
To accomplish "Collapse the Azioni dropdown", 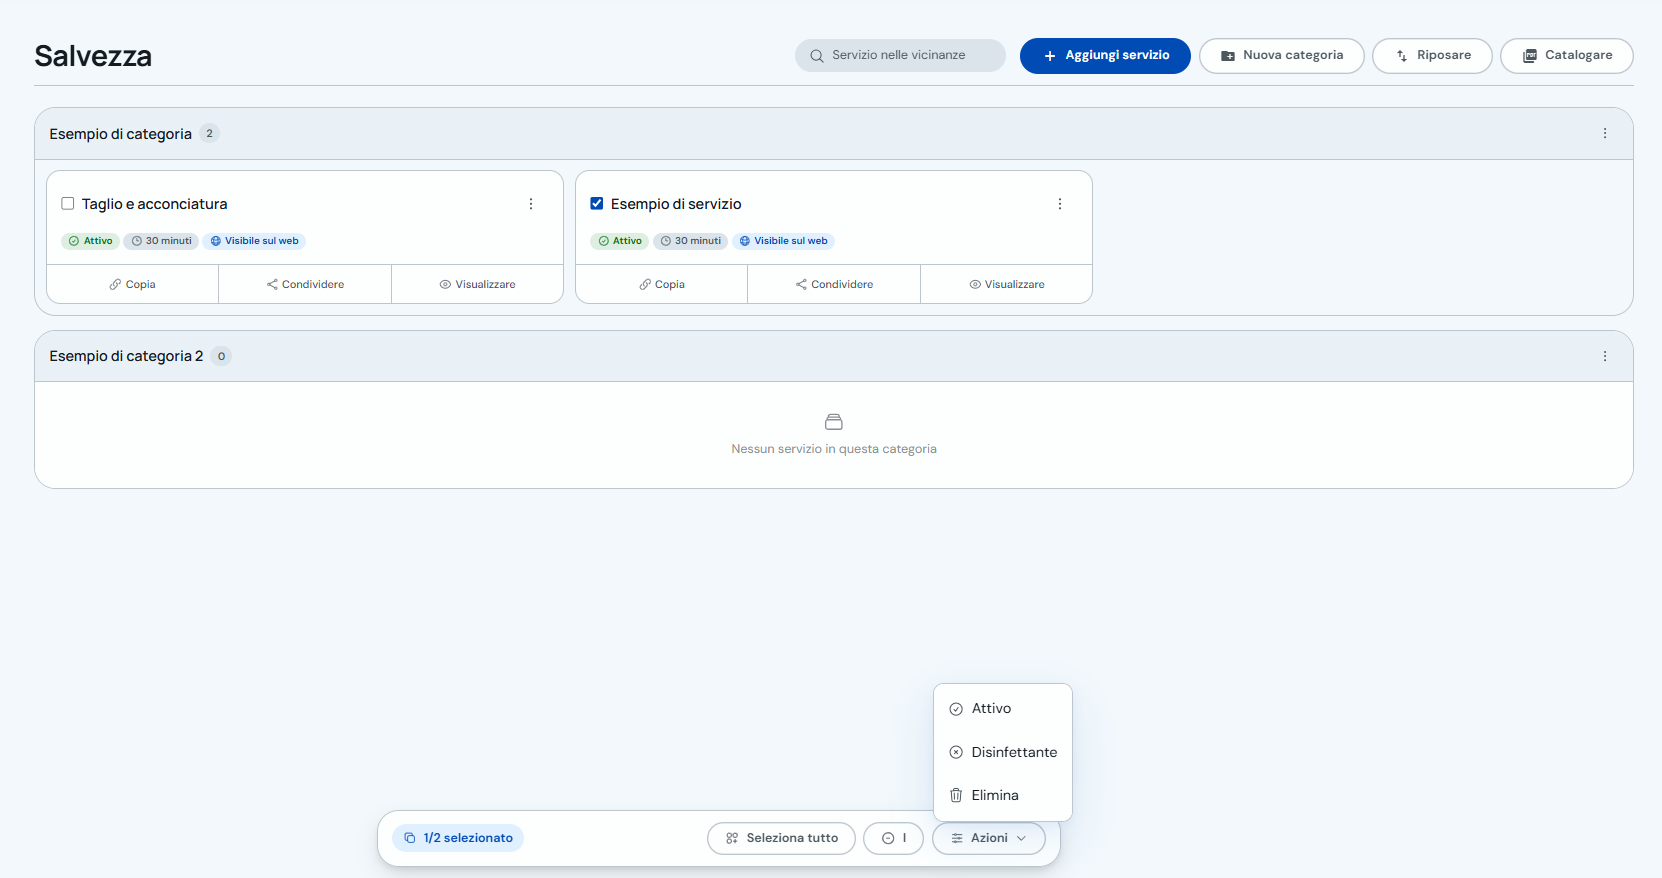I will pyautogui.click(x=989, y=838).
